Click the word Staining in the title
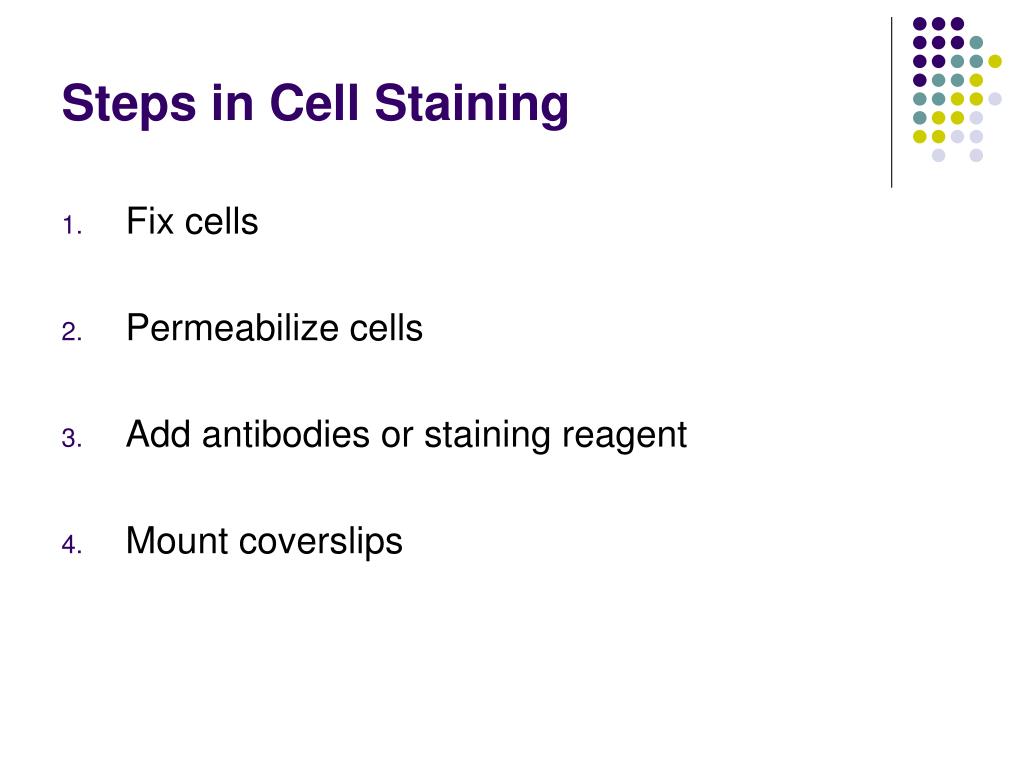Image resolution: width=1024 pixels, height=768 pixels. point(472,104)
